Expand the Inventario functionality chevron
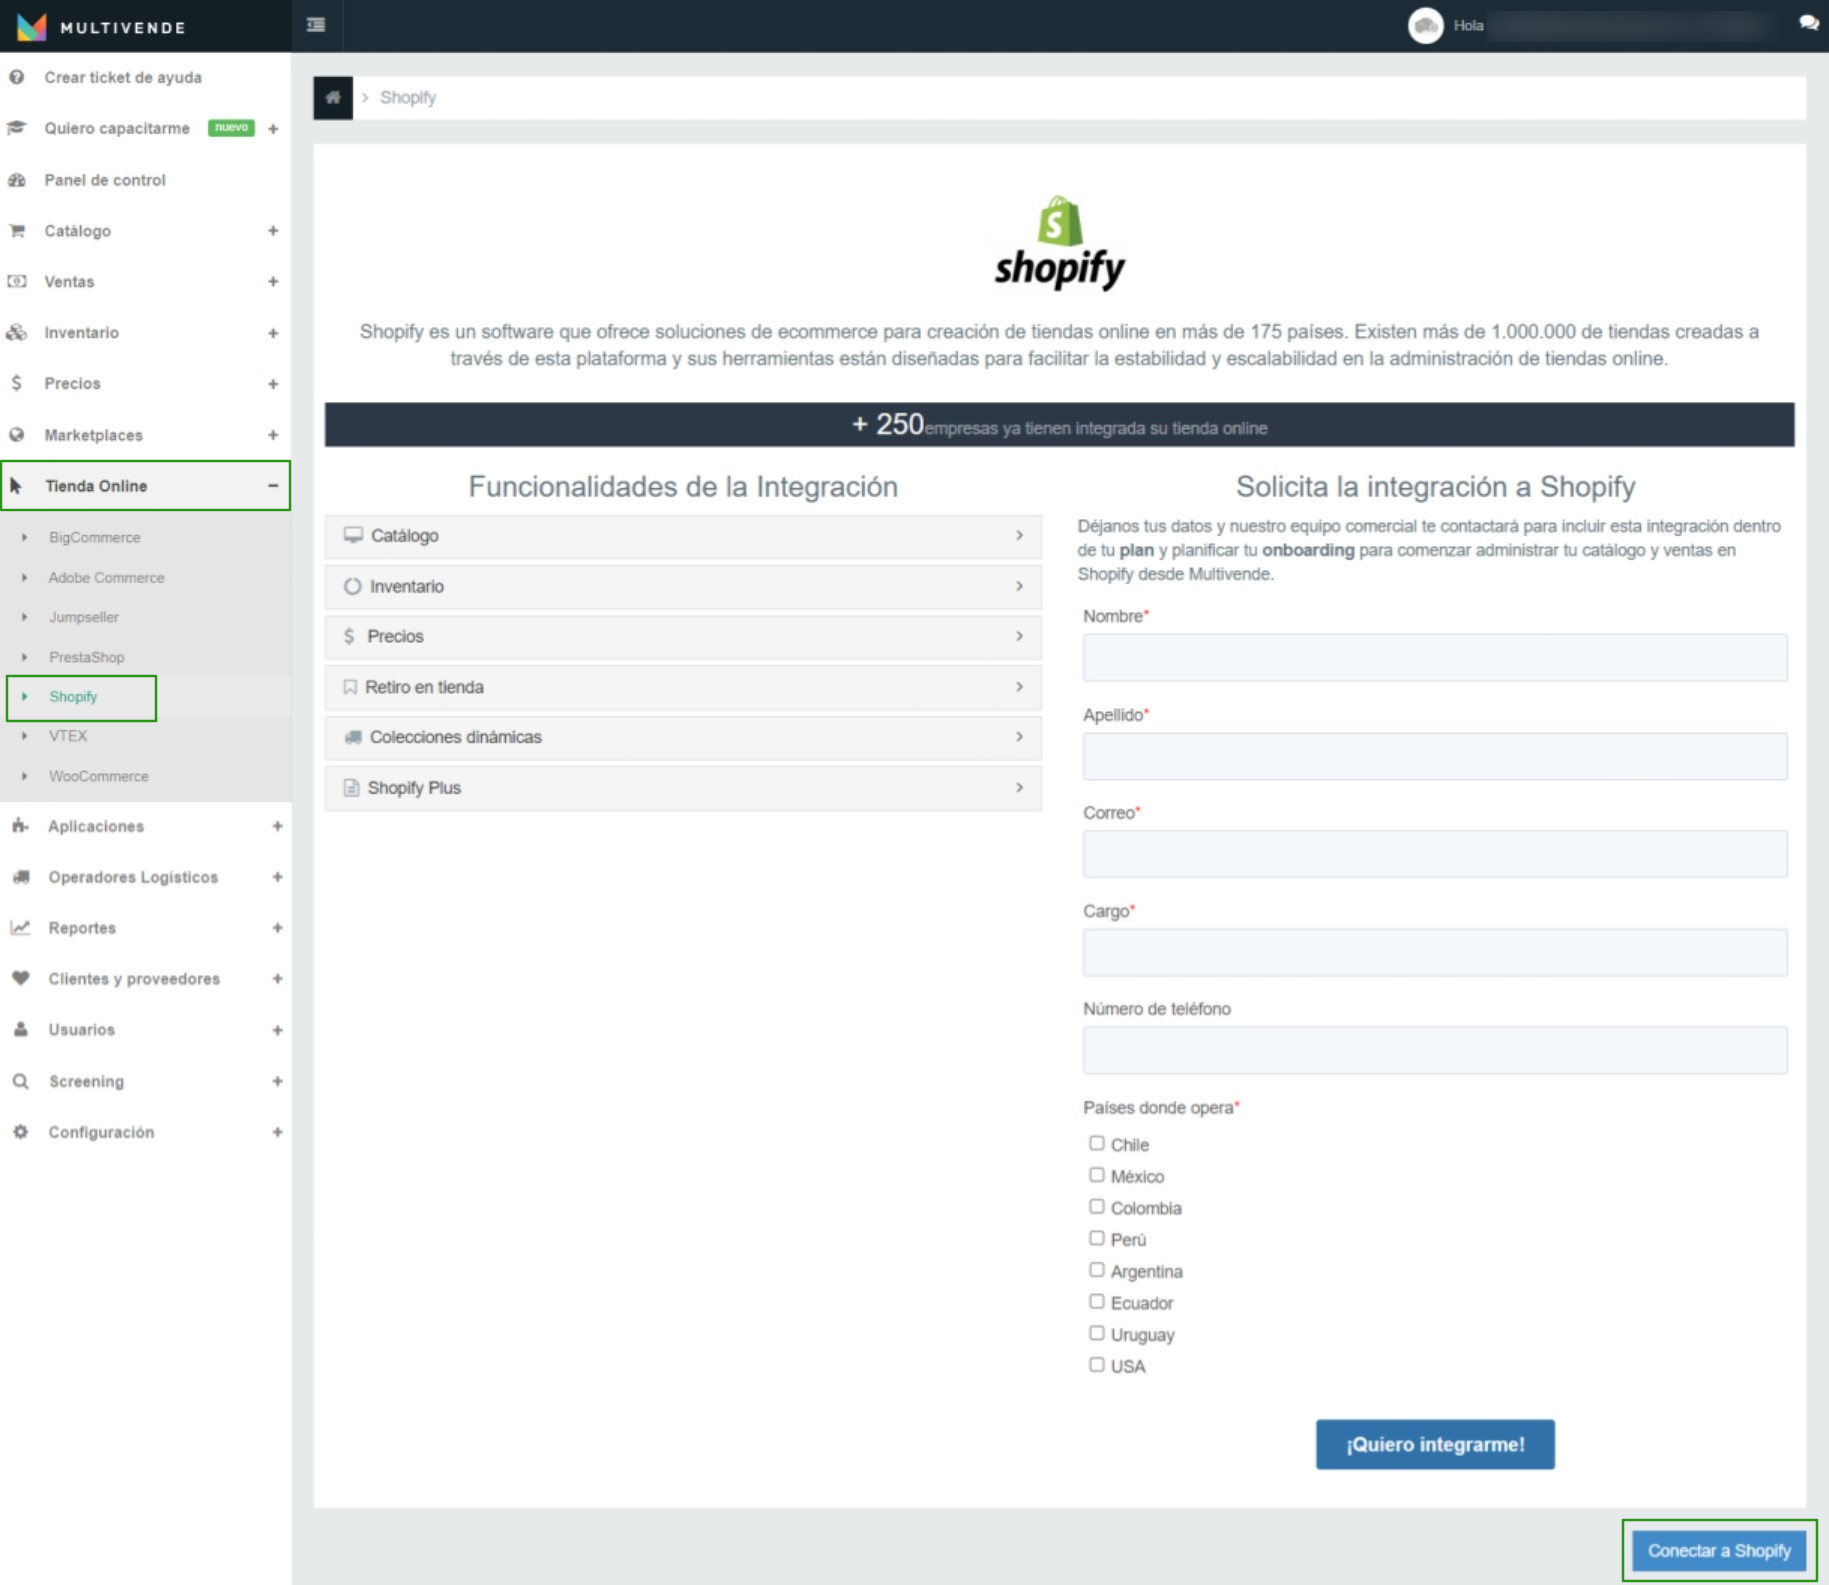 pos(1020,586)
